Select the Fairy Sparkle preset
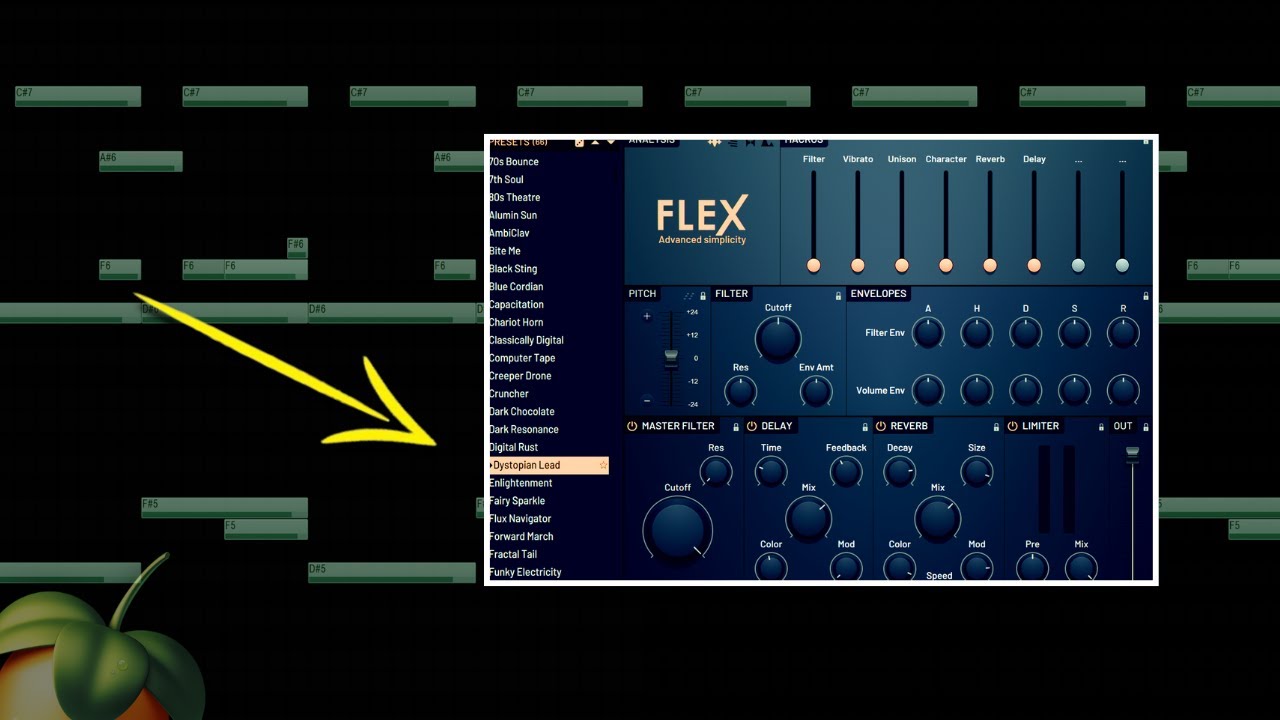The height and width of the screenshot is (720, 1280). pyautogui.click(x=517, y=501)
